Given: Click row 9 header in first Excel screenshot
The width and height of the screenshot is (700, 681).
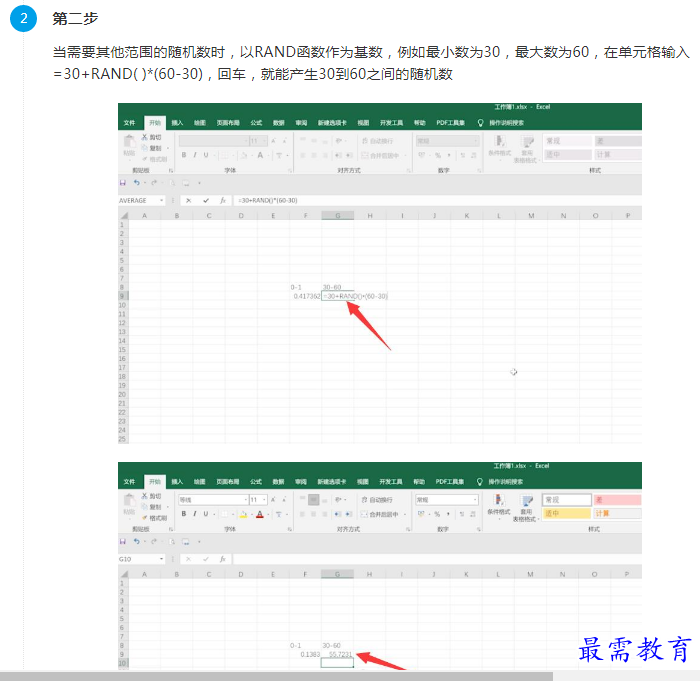Looking at the screenshot, I should (x=123, y=296).
